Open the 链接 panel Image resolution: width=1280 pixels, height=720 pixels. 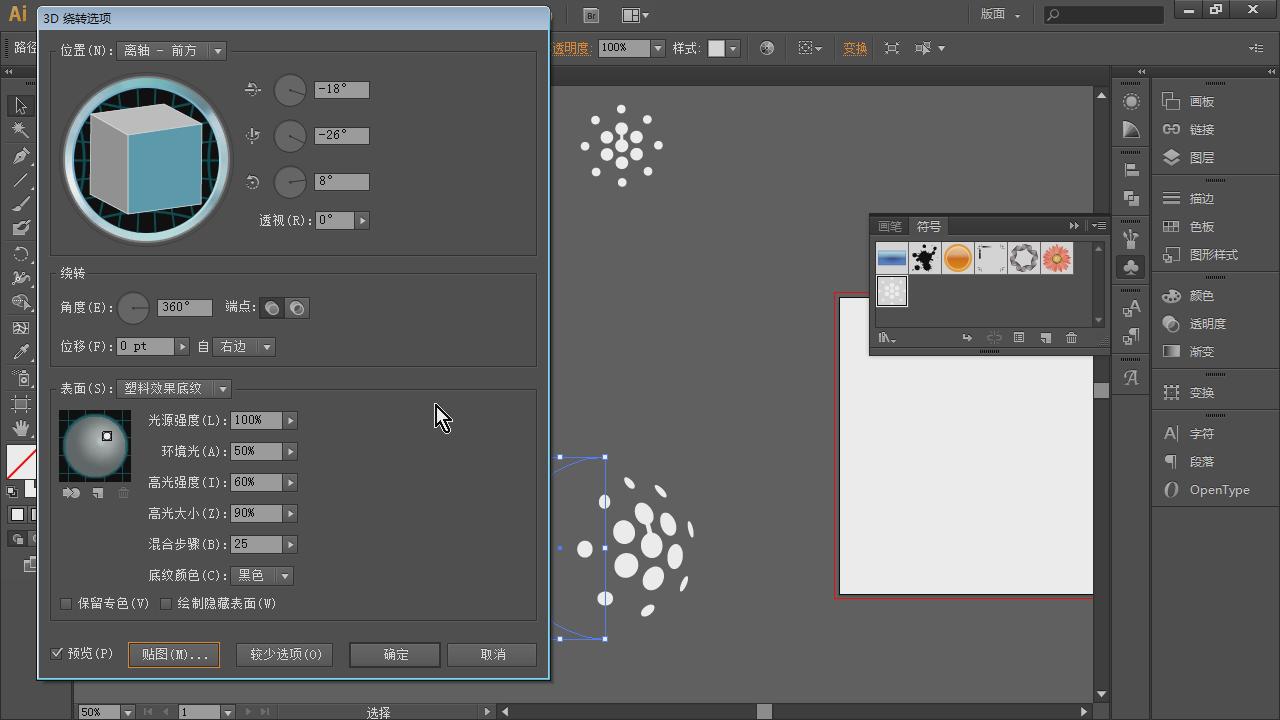coord(1190,129)
